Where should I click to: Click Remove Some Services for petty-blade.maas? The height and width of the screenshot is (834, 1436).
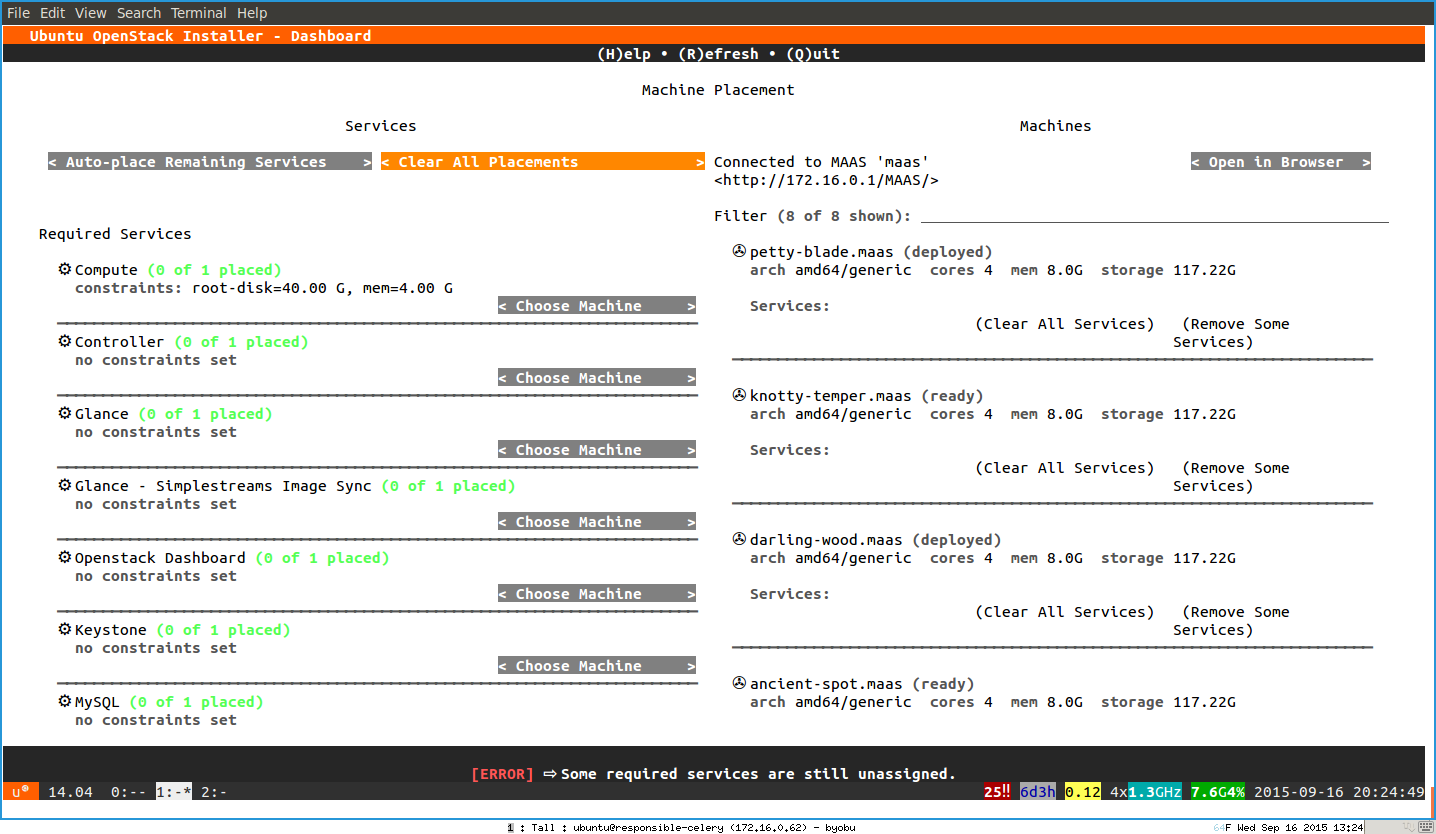click(x=1231, y=333)
